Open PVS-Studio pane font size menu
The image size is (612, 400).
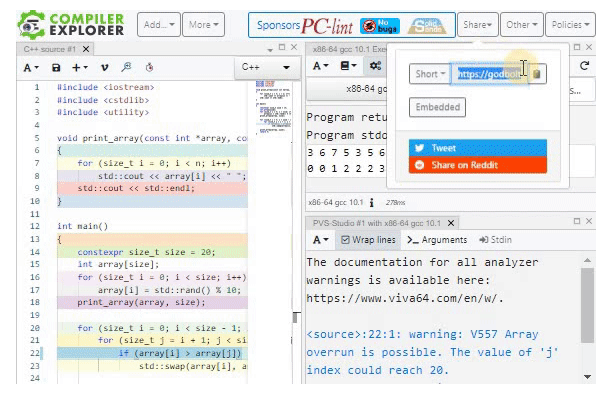pyautogui.click(x=321, y=240)
